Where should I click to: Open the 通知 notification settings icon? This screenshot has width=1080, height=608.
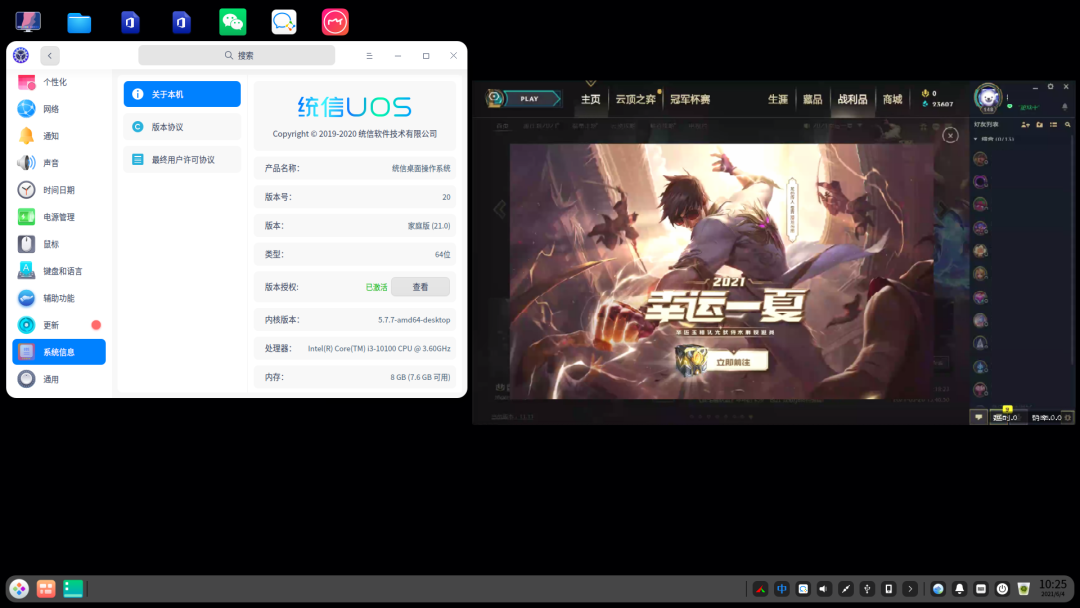(x=26, y=136)
